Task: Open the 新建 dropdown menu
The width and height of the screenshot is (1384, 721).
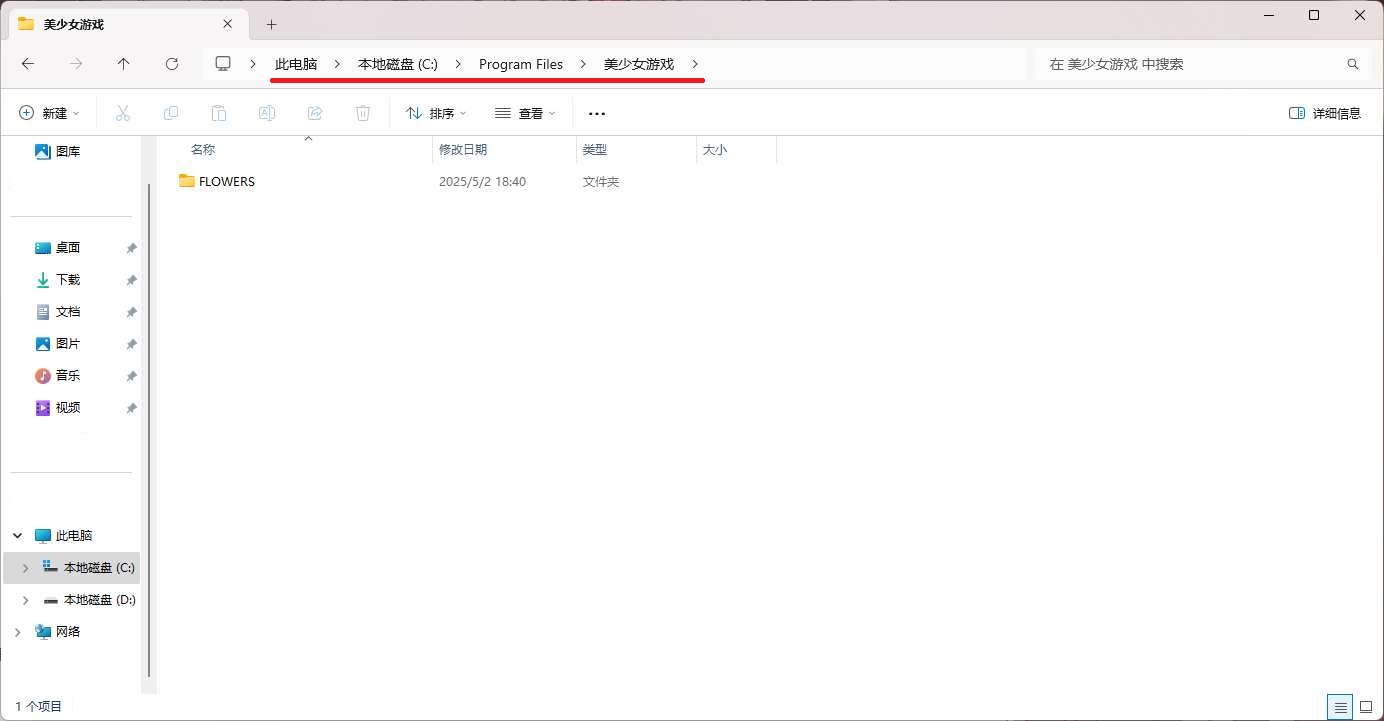Action: click(49, 113)
